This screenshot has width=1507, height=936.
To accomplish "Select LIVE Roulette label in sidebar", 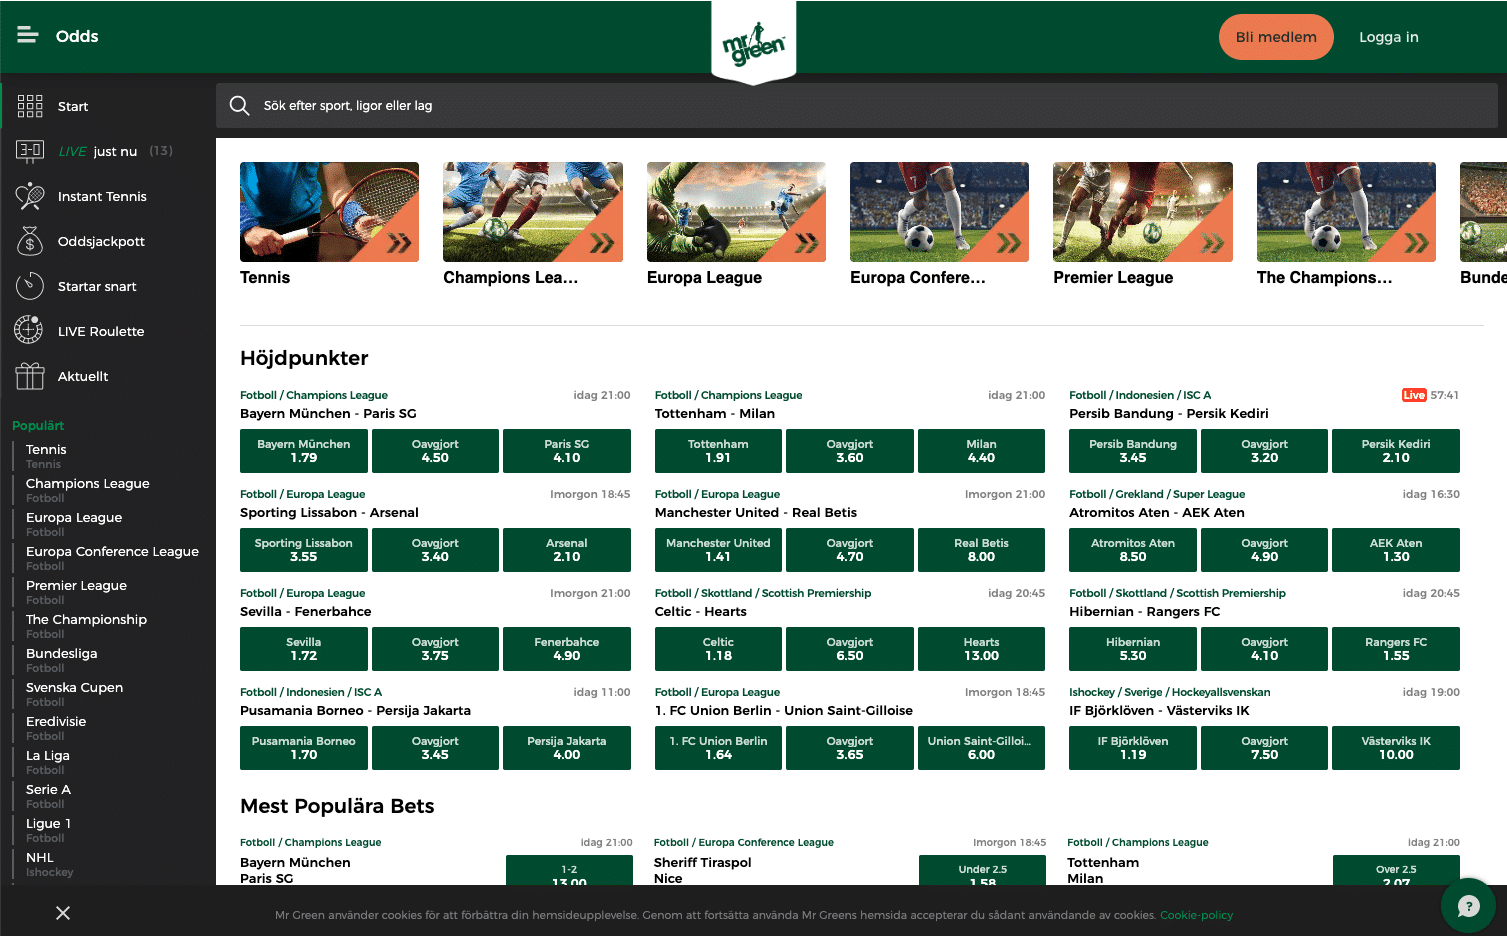I will tap(101, 331).
